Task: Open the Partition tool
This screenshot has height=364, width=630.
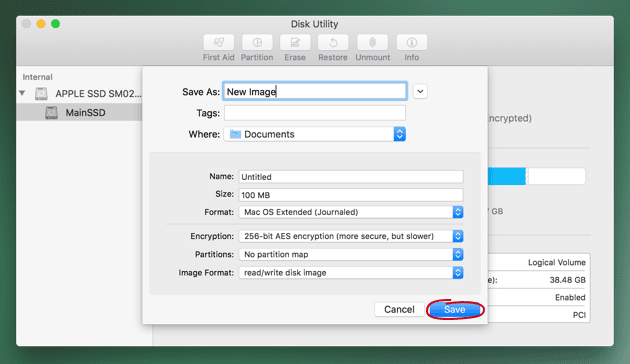Action: click(x=257, y=43)
